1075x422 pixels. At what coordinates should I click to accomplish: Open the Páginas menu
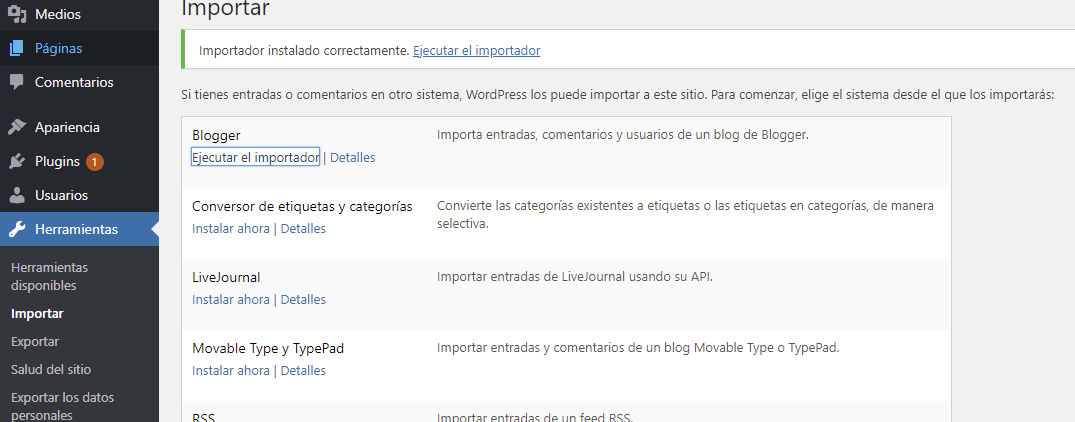(80, 49)
